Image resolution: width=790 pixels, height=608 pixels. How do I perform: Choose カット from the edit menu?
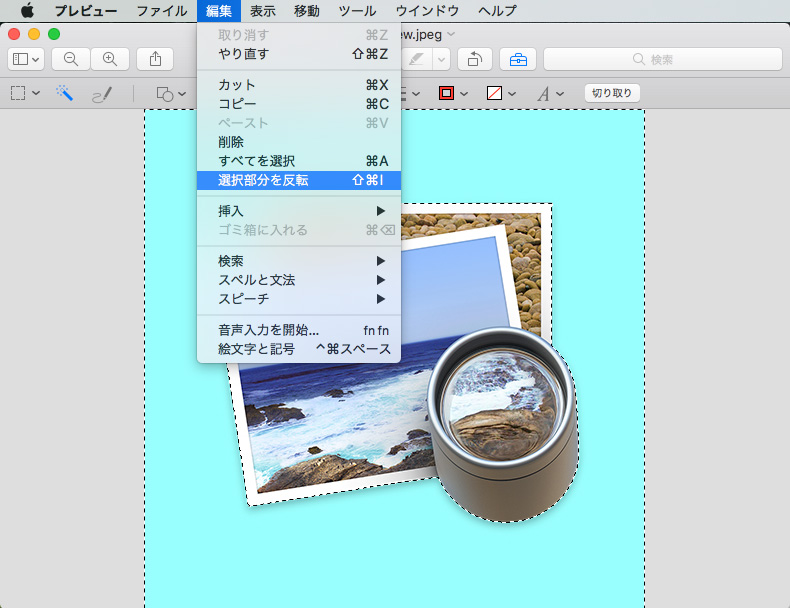299,85
